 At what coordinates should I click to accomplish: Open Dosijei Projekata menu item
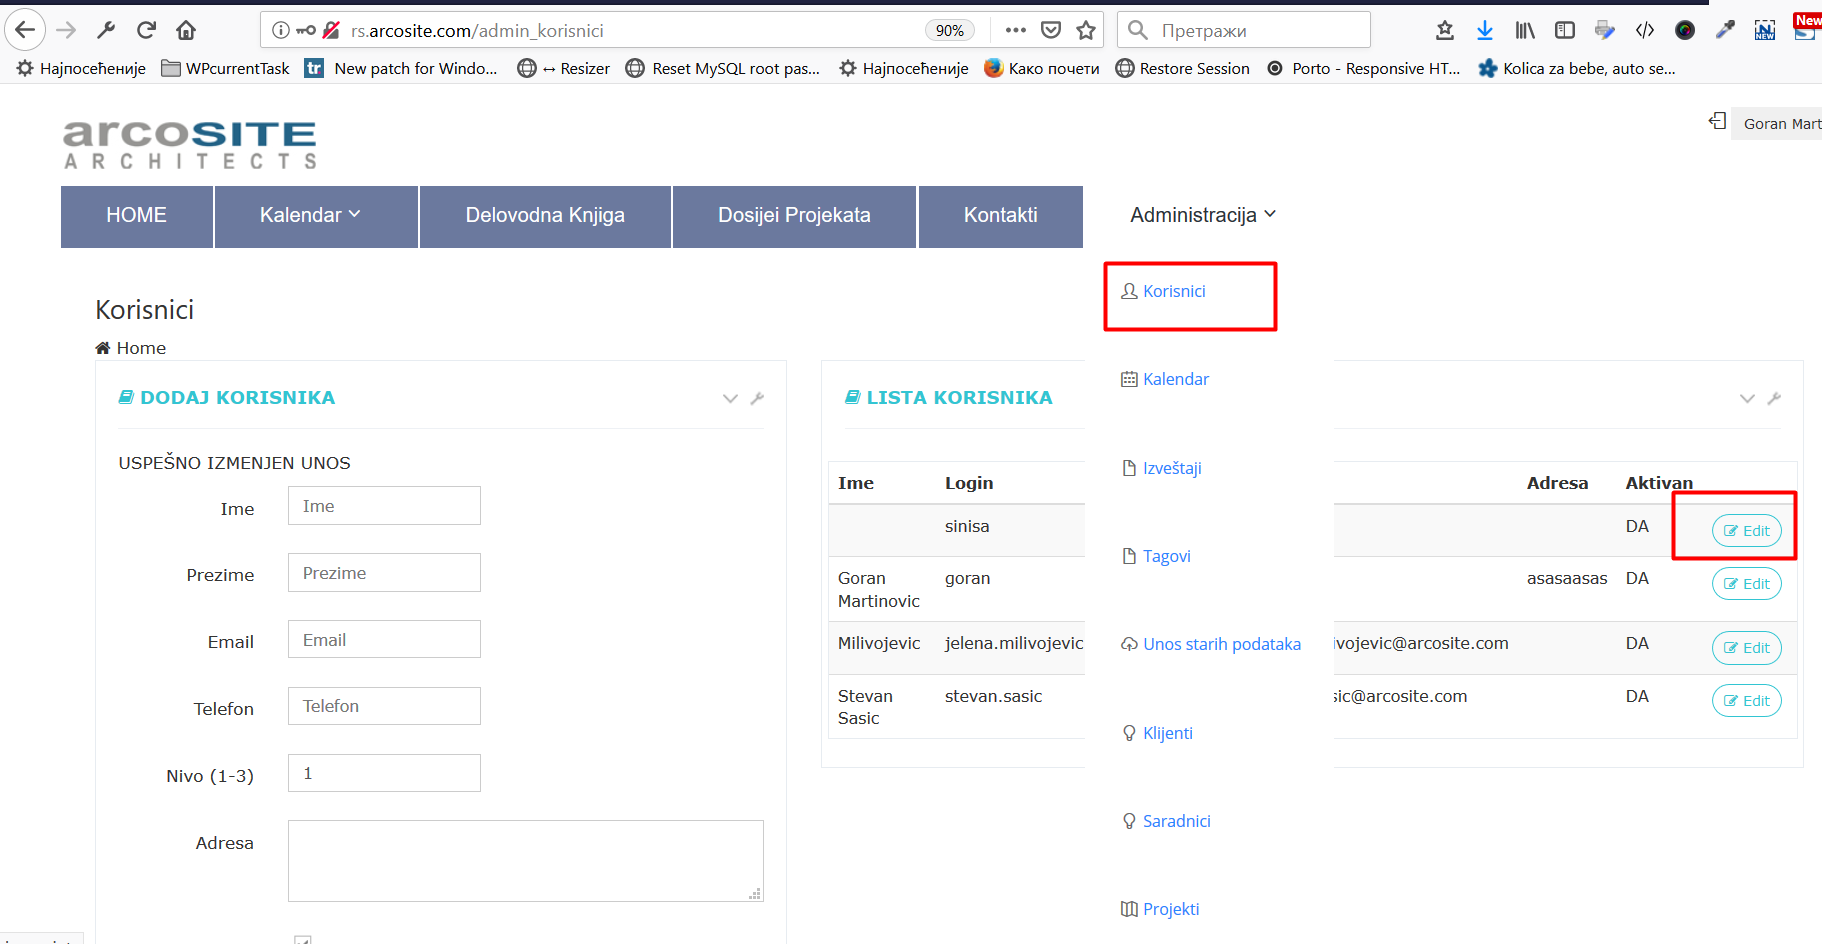(x=794, y=216)
